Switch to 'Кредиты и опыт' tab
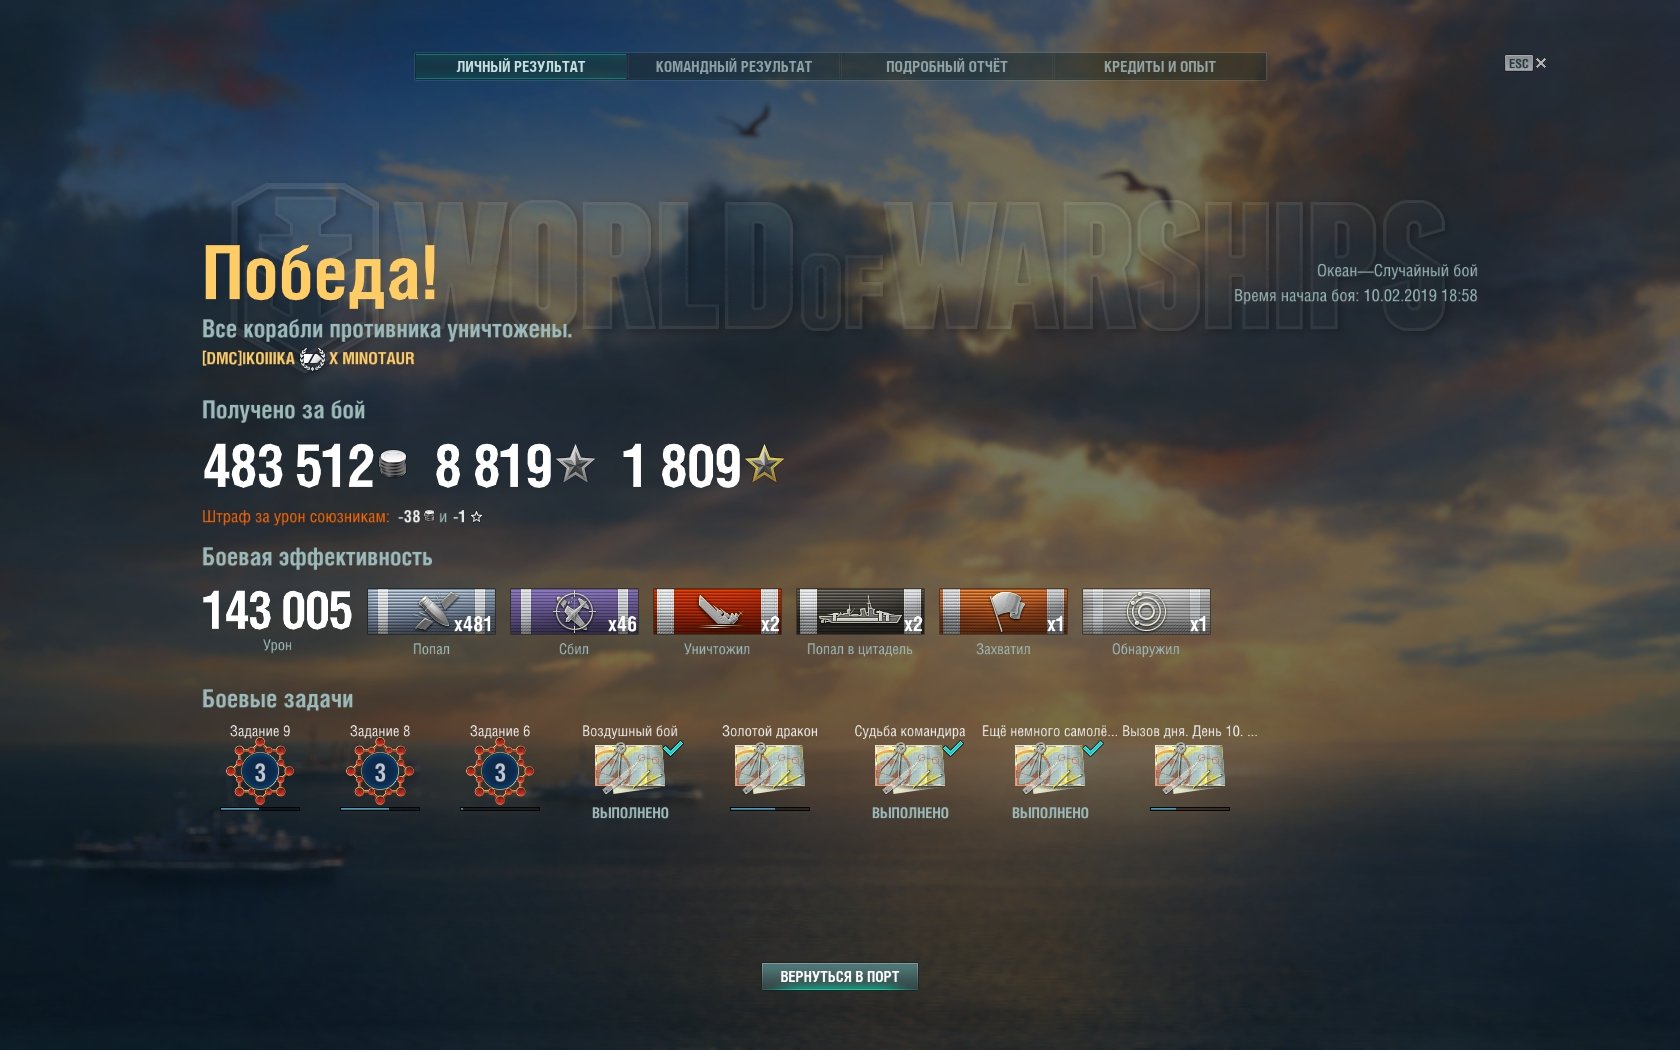Viewport: 1680px width, 1050px height. [x=1160, y=66]
